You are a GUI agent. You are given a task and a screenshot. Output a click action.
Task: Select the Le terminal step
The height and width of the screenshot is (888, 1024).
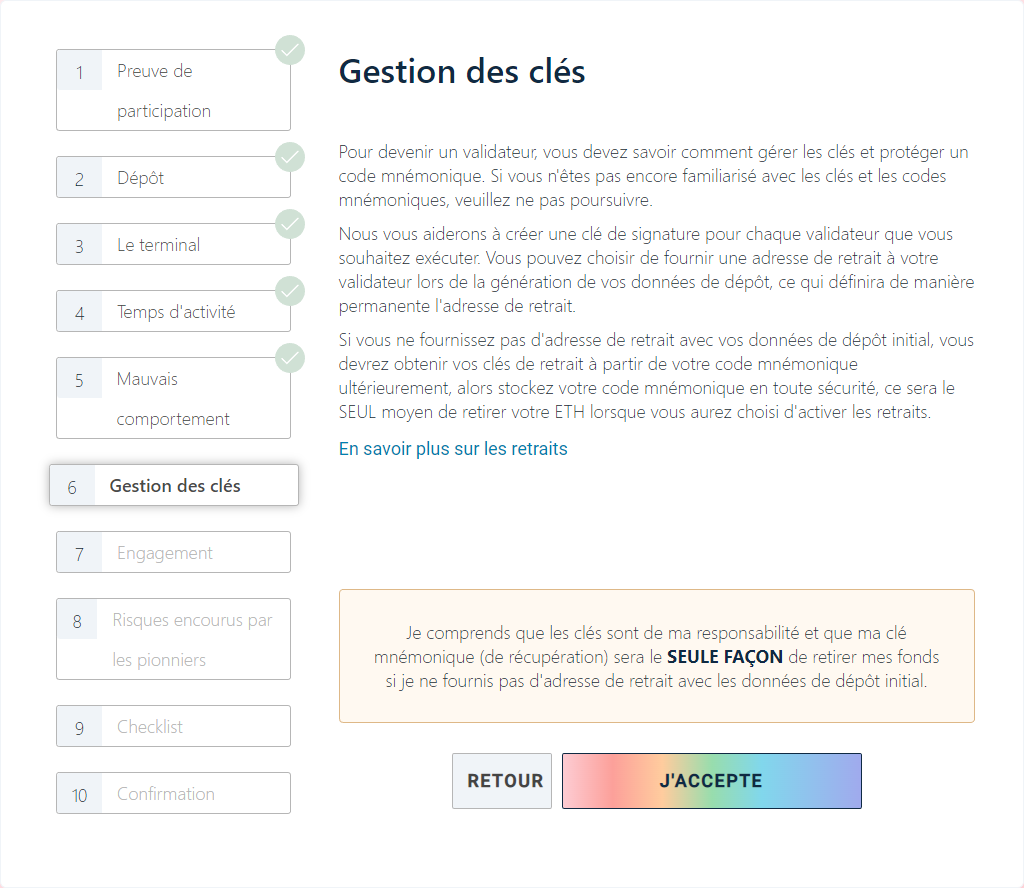173,245
